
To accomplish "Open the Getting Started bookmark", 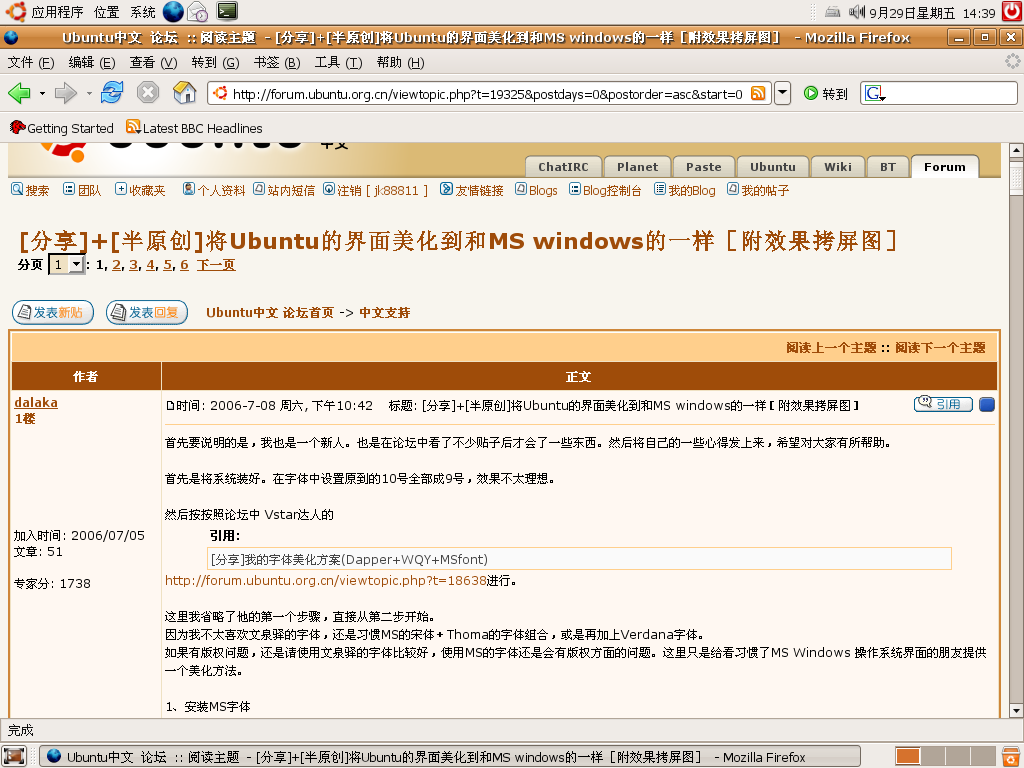I will 62,128.
